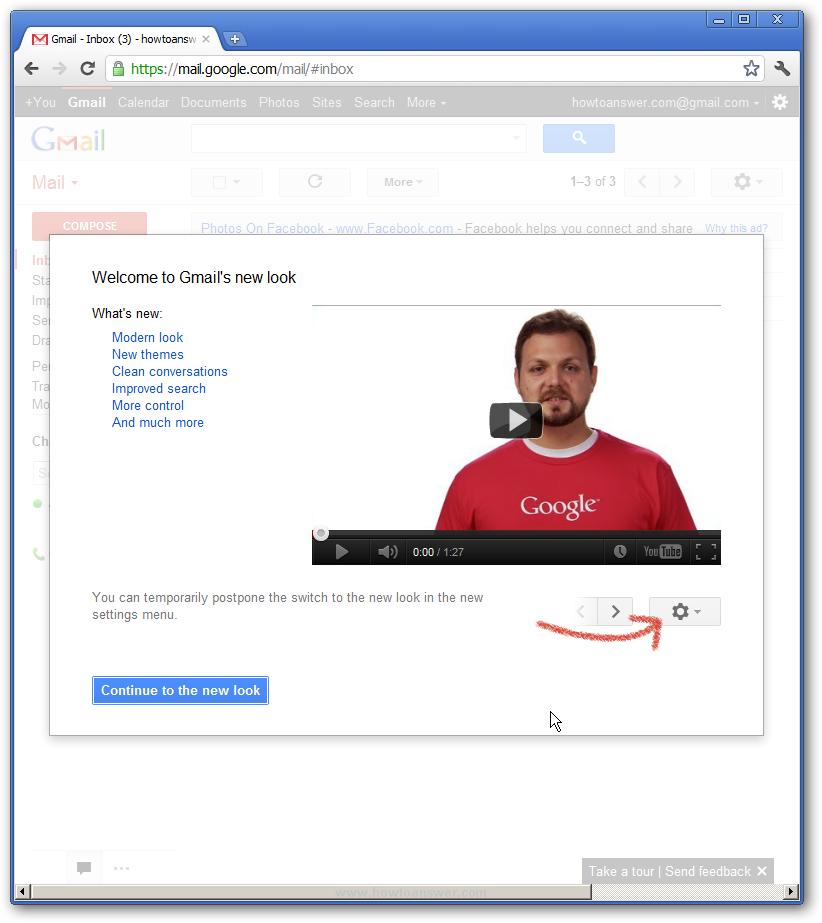Click the horizontal scrollbar thumb
822x923 pixels.
311,891
